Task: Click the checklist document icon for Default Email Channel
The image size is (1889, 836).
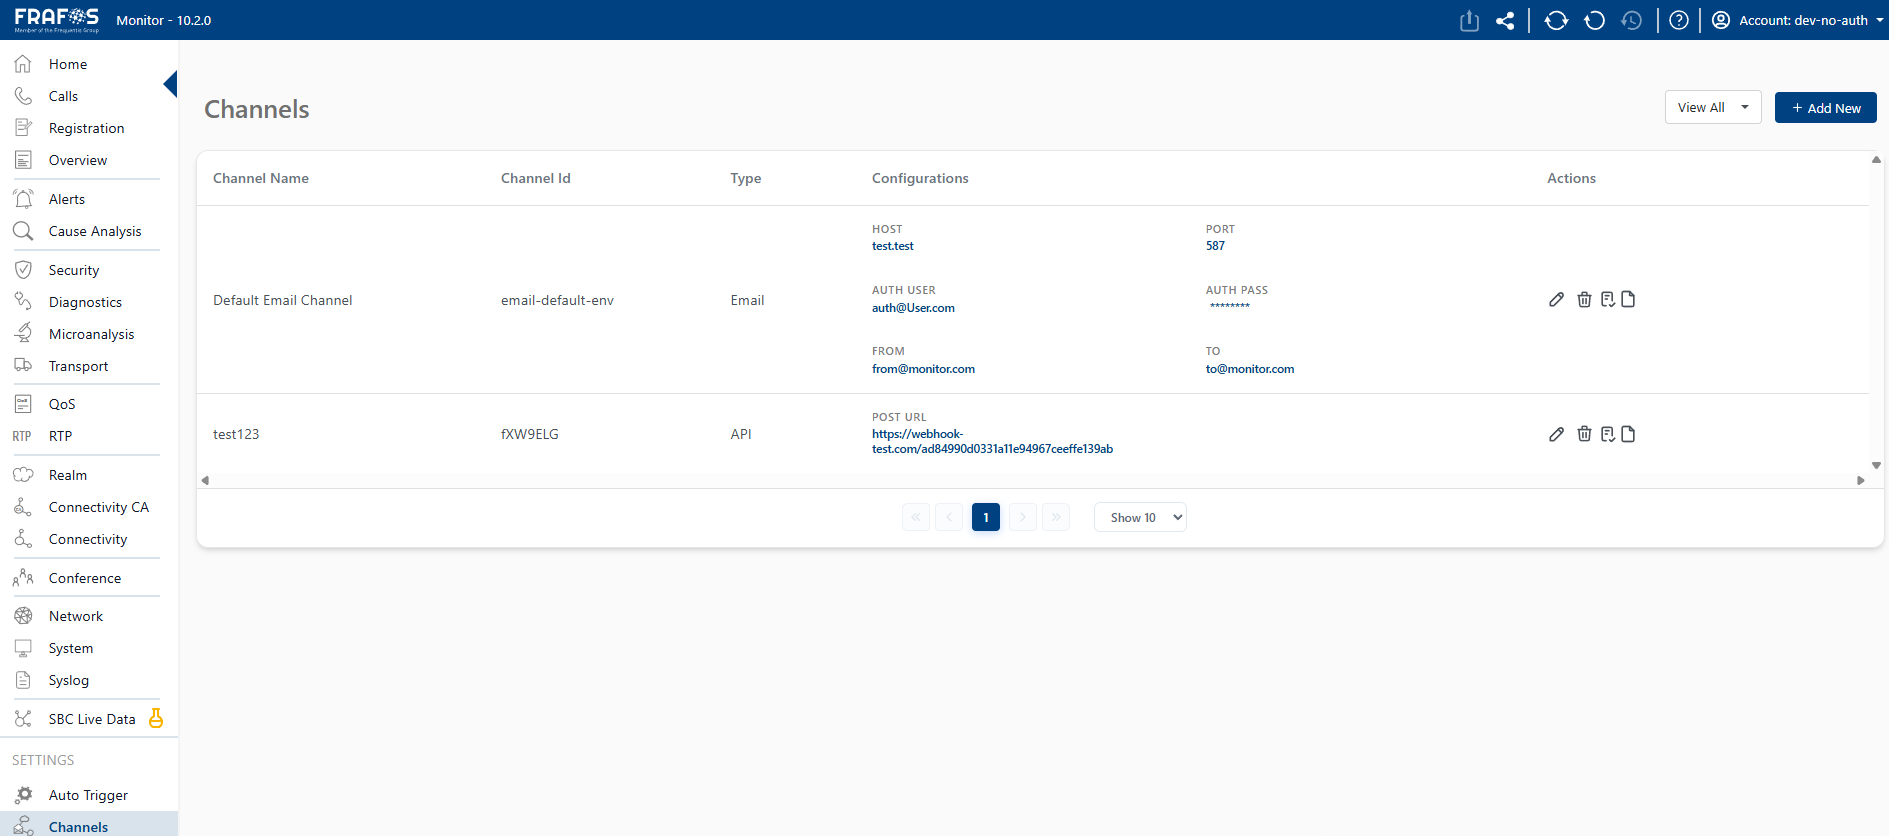Action: pos(1607,300)
